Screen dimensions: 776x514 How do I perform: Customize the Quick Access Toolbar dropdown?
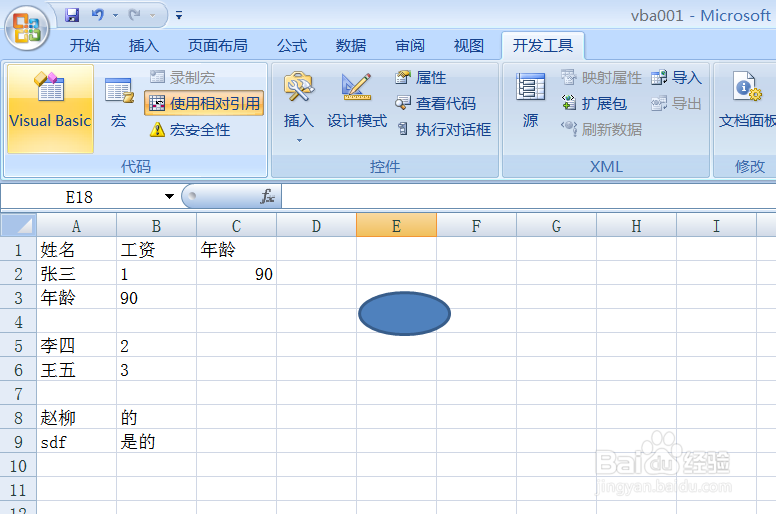[x=179, y=16]
